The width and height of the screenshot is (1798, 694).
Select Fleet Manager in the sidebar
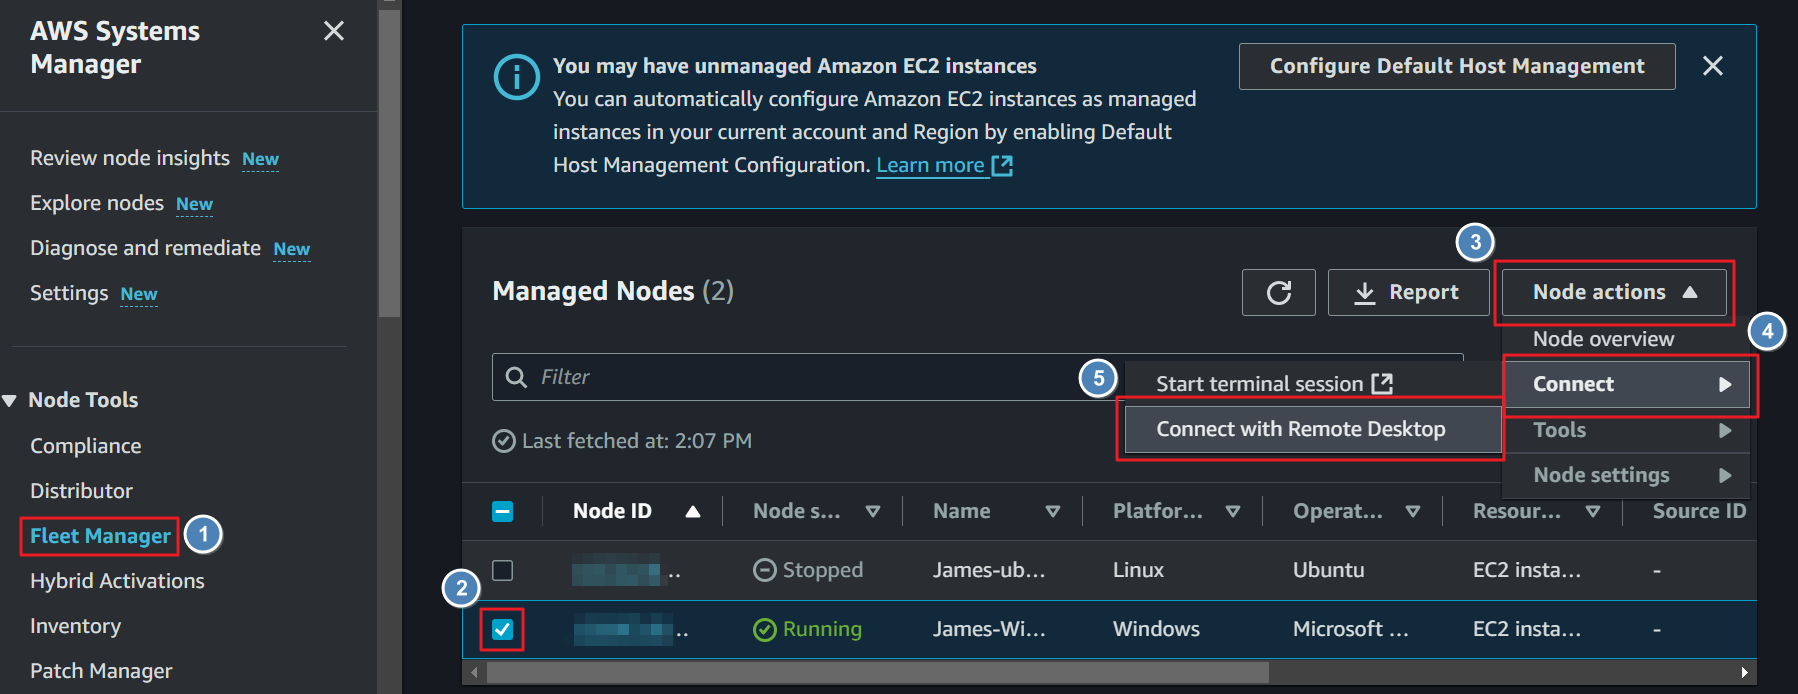[100, 536]
